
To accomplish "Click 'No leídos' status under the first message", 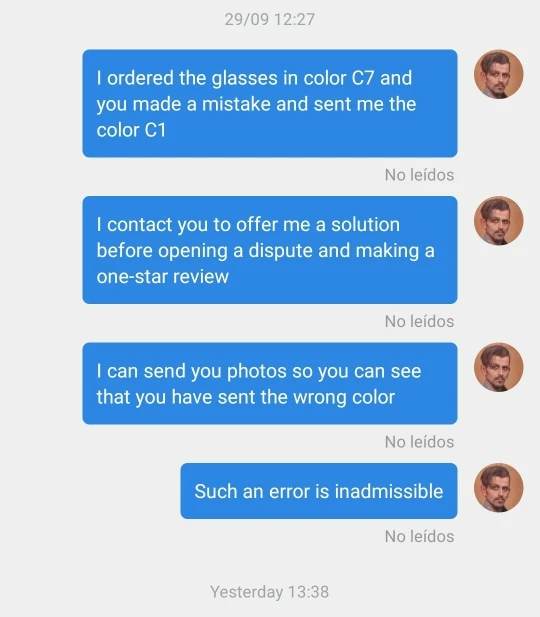I will pyautogui.click(x=419, y=175).
